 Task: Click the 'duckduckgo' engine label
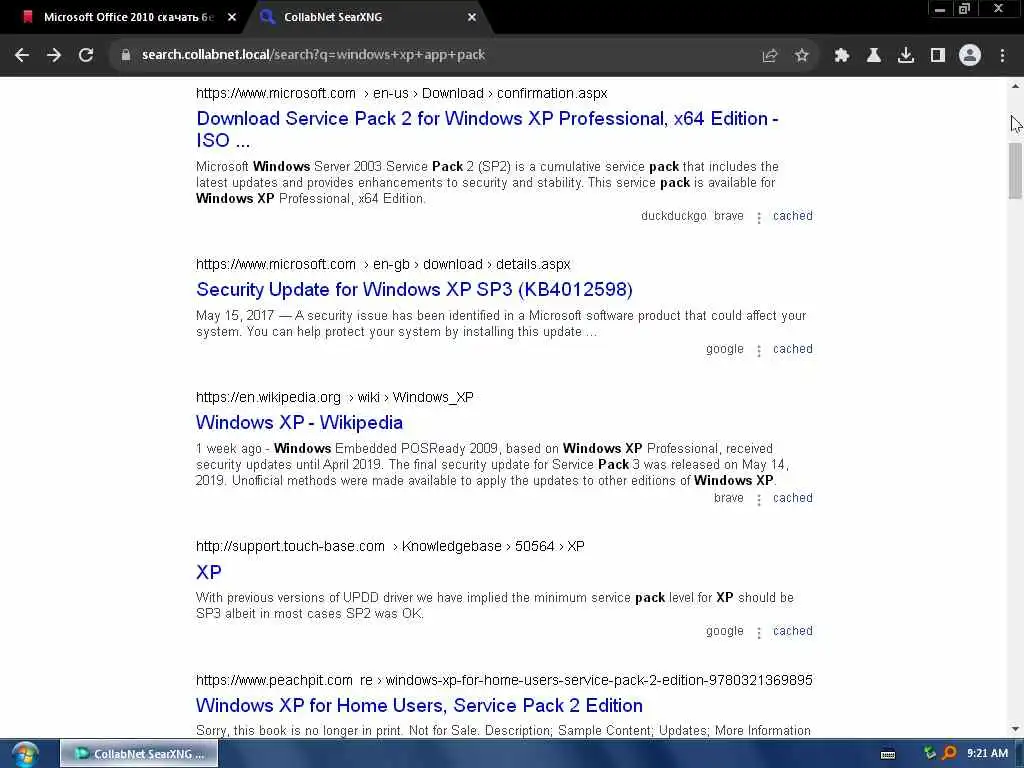(x=673, y=216)
